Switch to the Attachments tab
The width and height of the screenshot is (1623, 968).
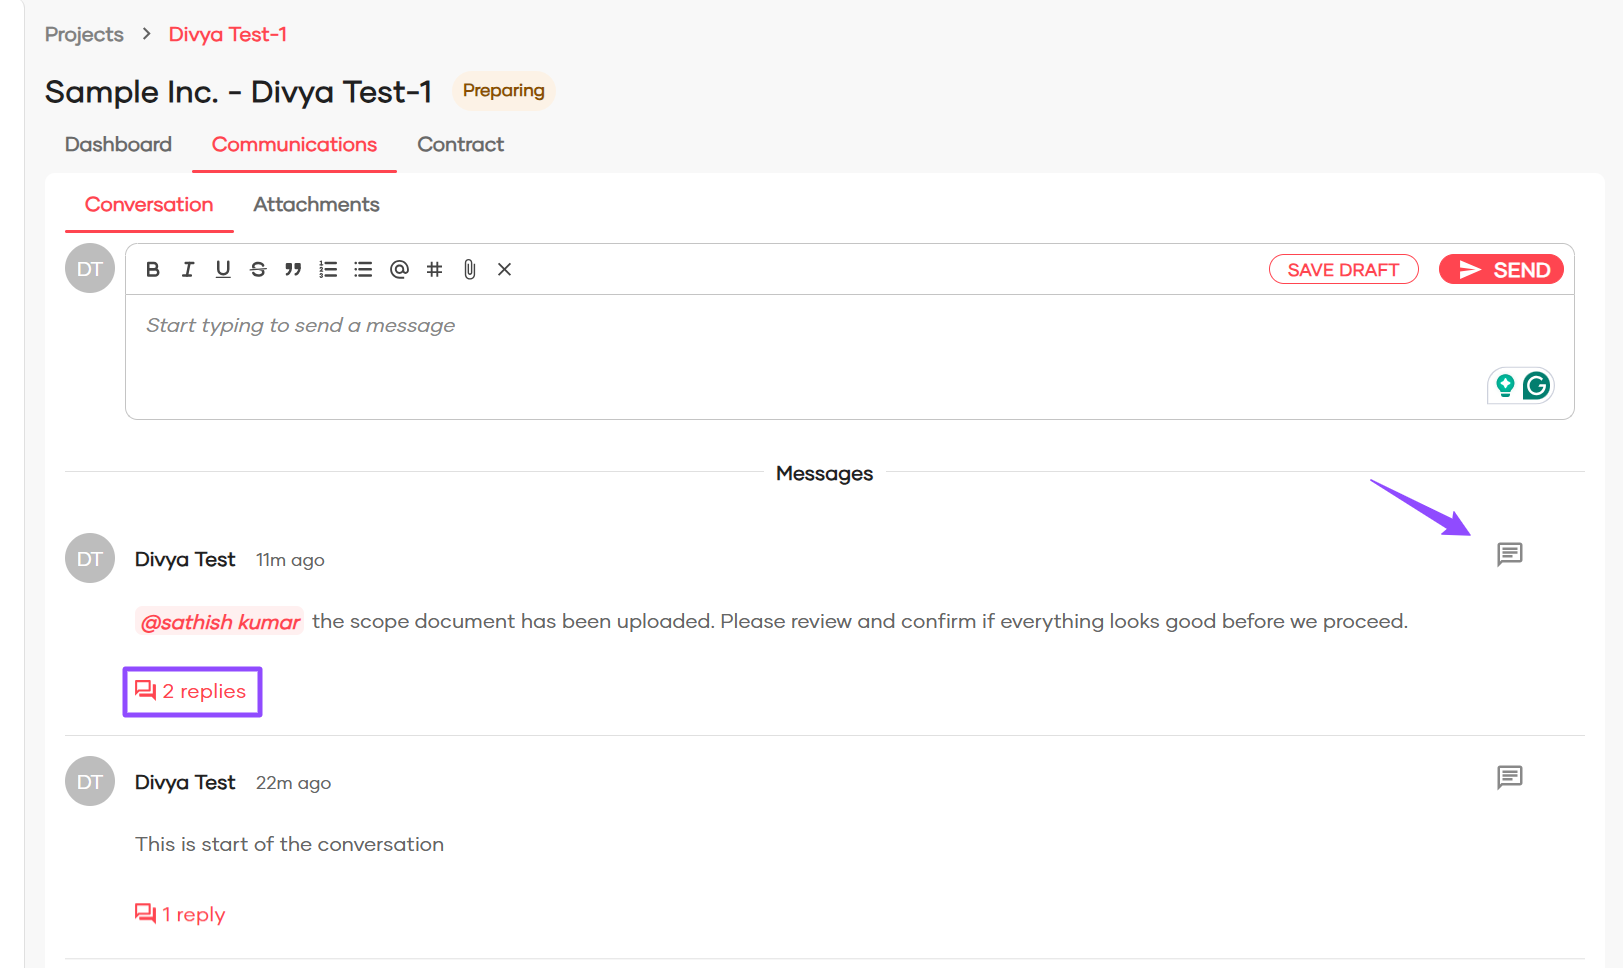[316, 204]
